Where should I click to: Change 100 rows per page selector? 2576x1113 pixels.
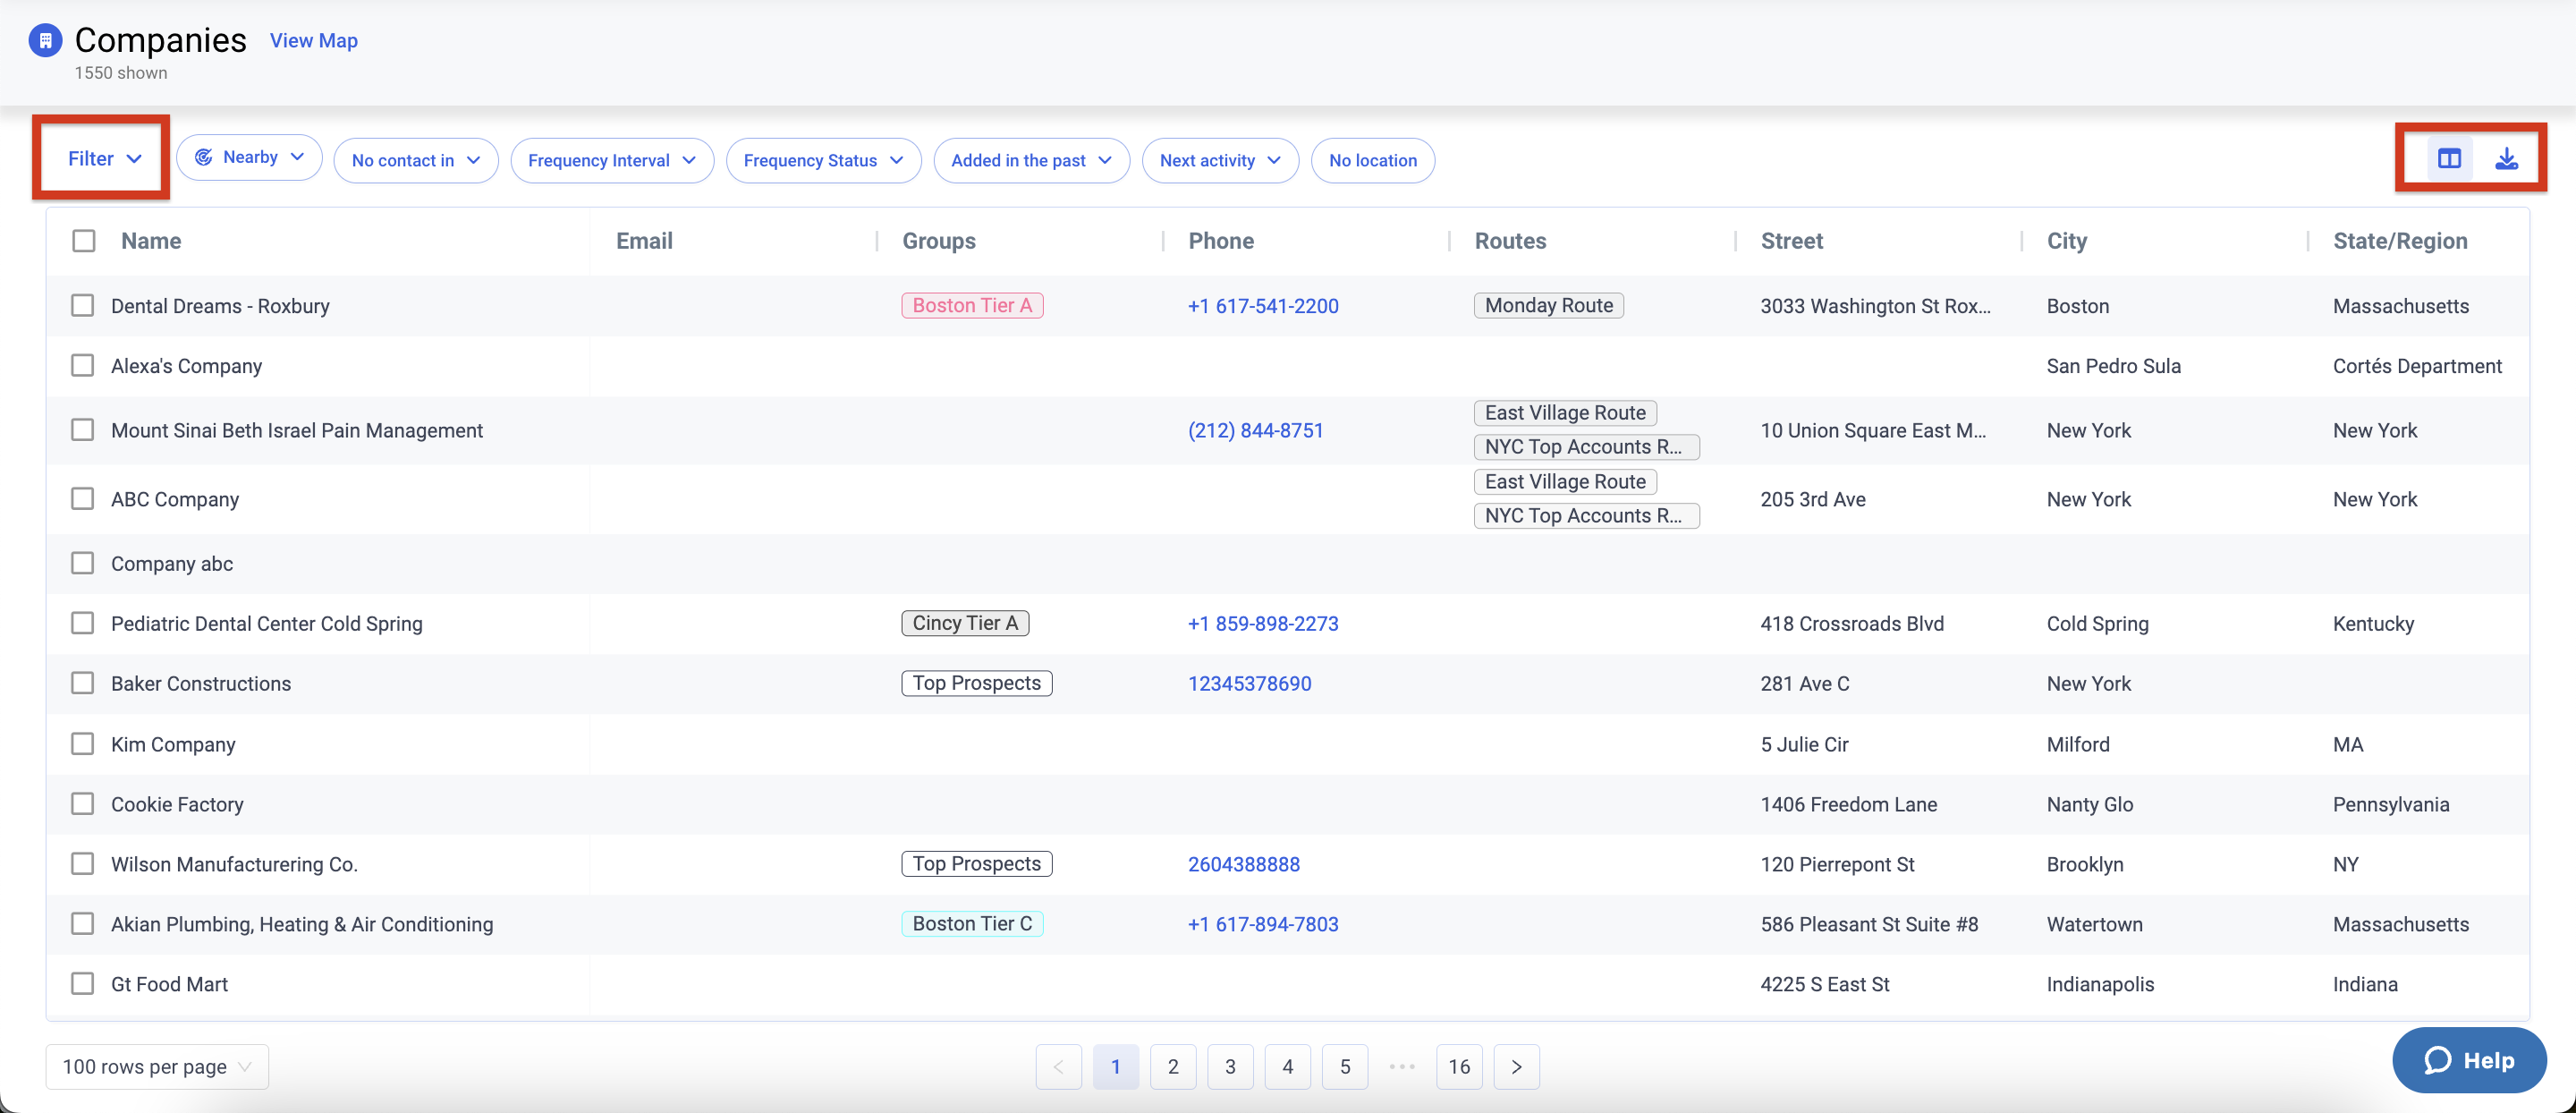(x=157, y=1067)
